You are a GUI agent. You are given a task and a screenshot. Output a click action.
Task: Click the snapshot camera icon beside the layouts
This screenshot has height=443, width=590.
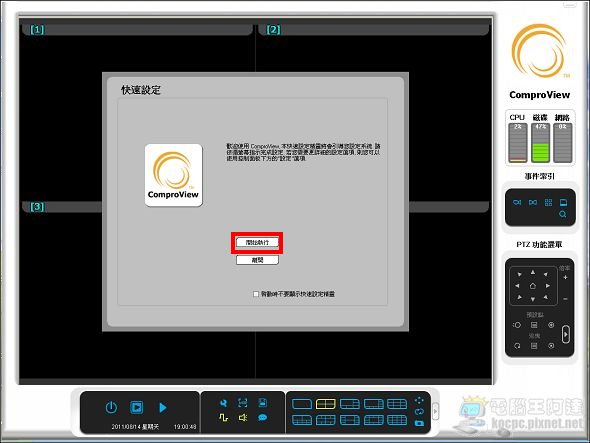tap(419, 423)
